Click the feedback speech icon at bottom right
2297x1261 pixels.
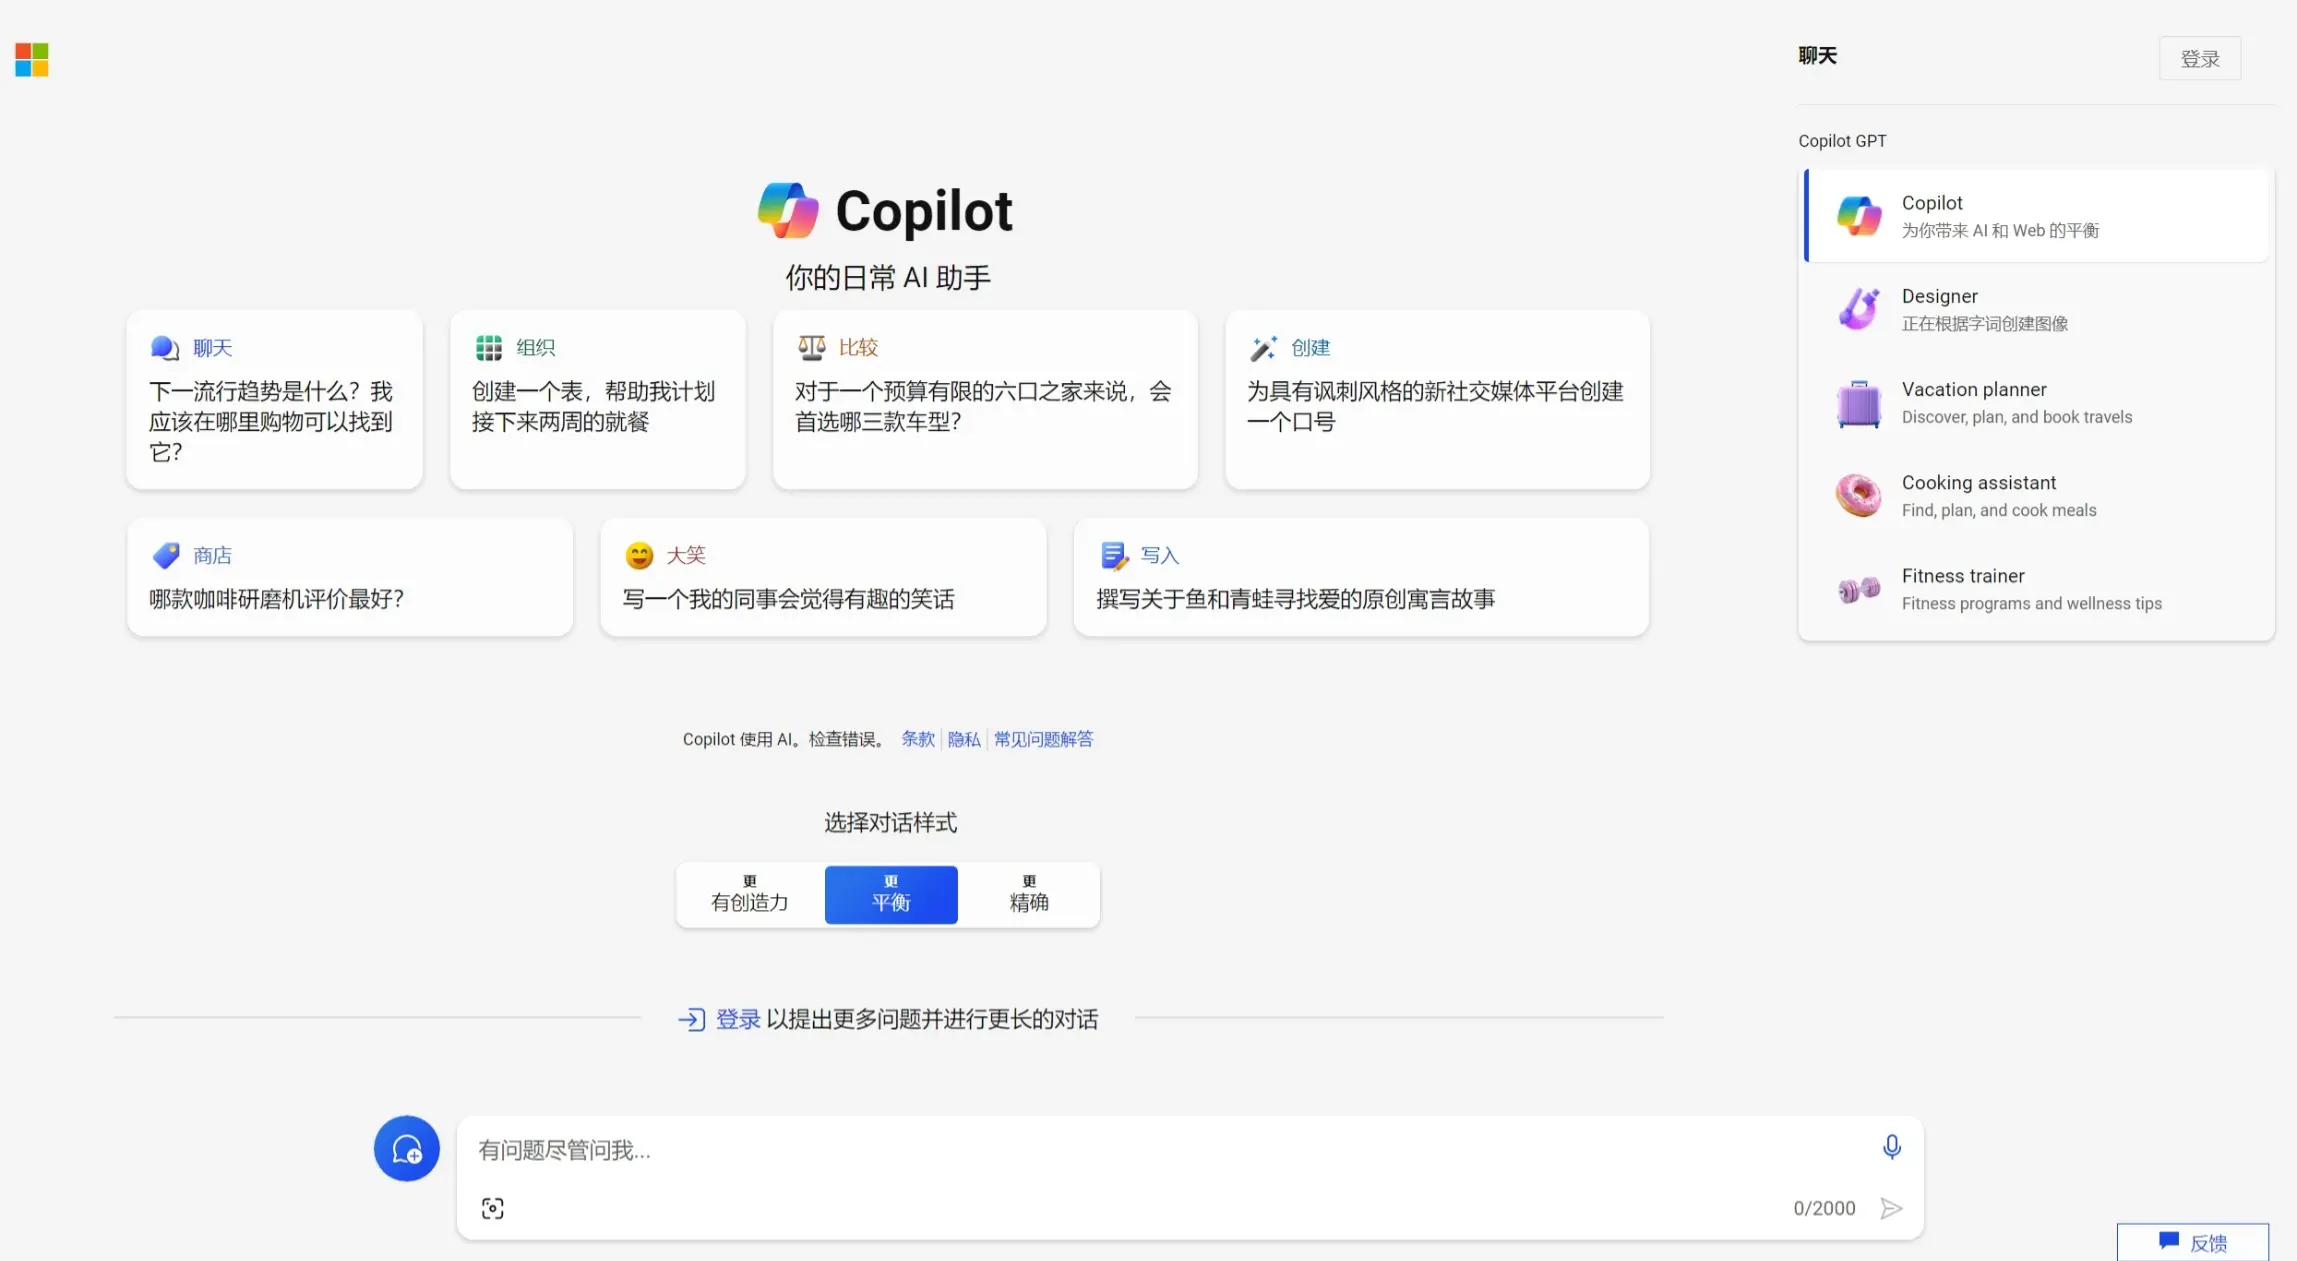coord(2169,1241)
